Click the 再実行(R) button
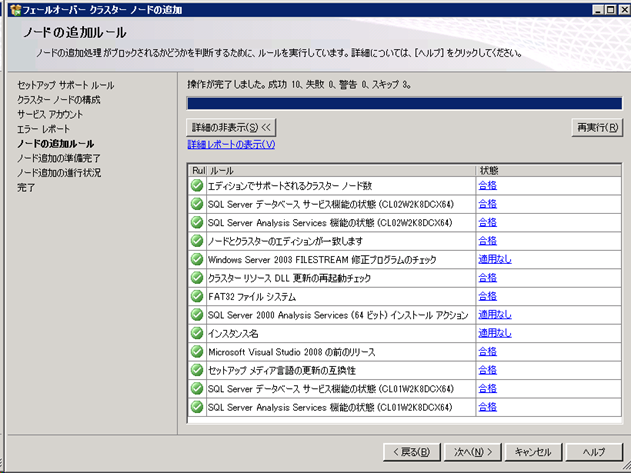This screenshot has width=631, height=473. coord(597,128)
